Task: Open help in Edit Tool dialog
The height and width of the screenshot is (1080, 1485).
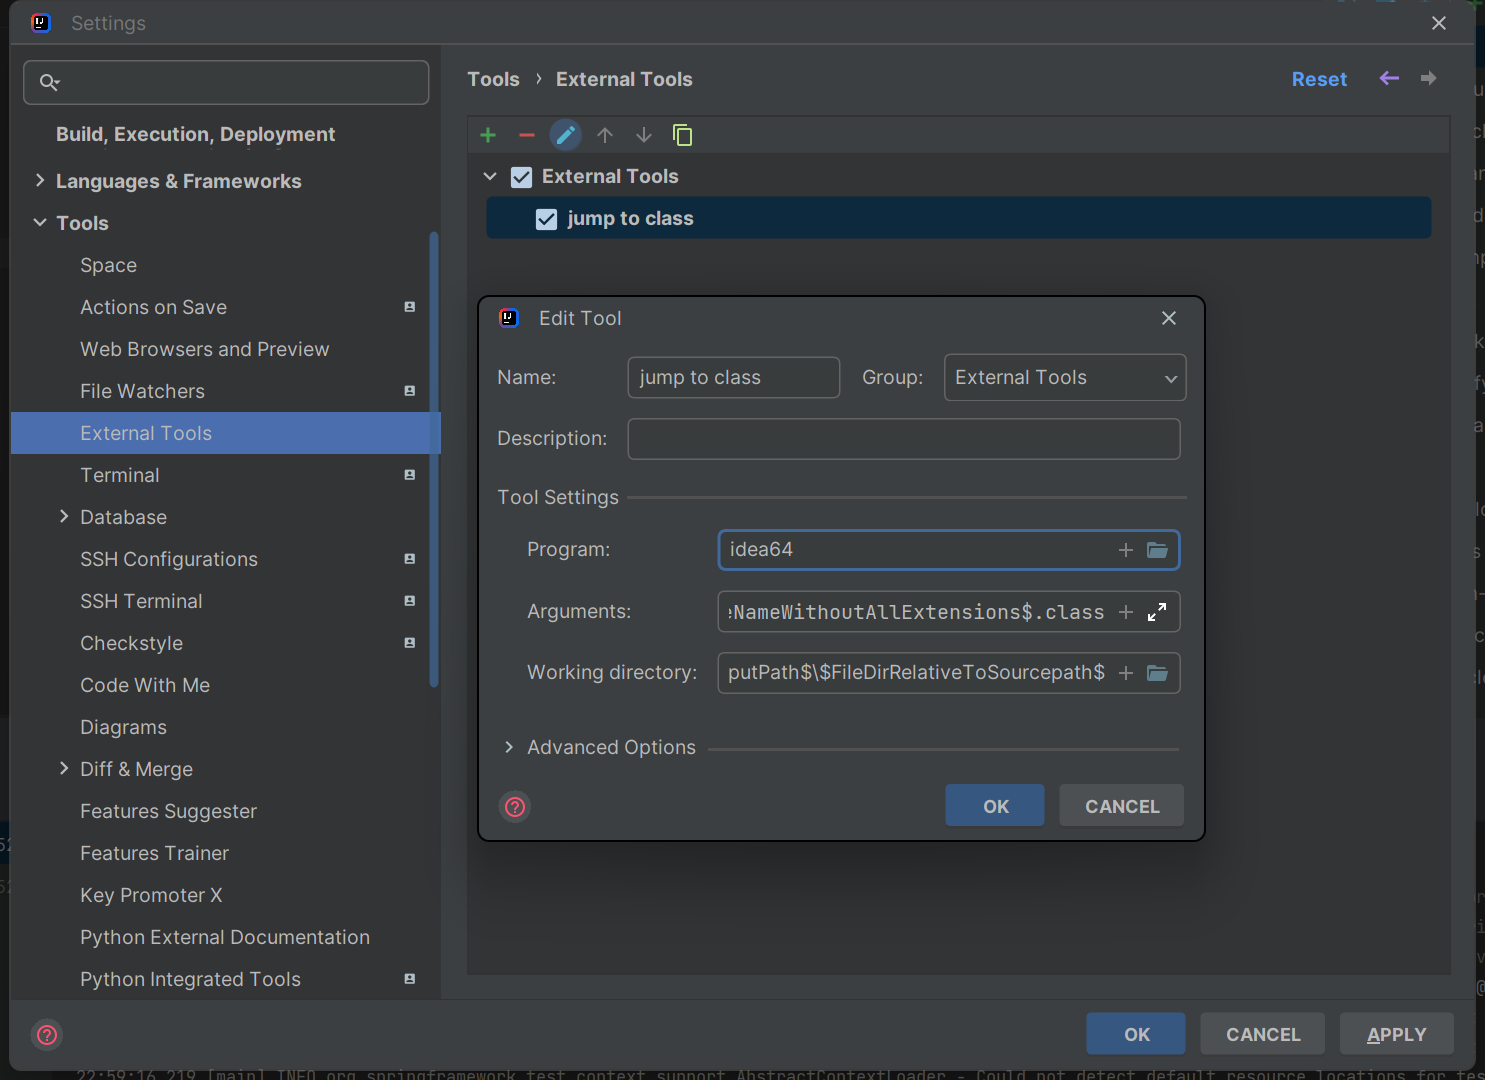Action: (x=515, y=807)
